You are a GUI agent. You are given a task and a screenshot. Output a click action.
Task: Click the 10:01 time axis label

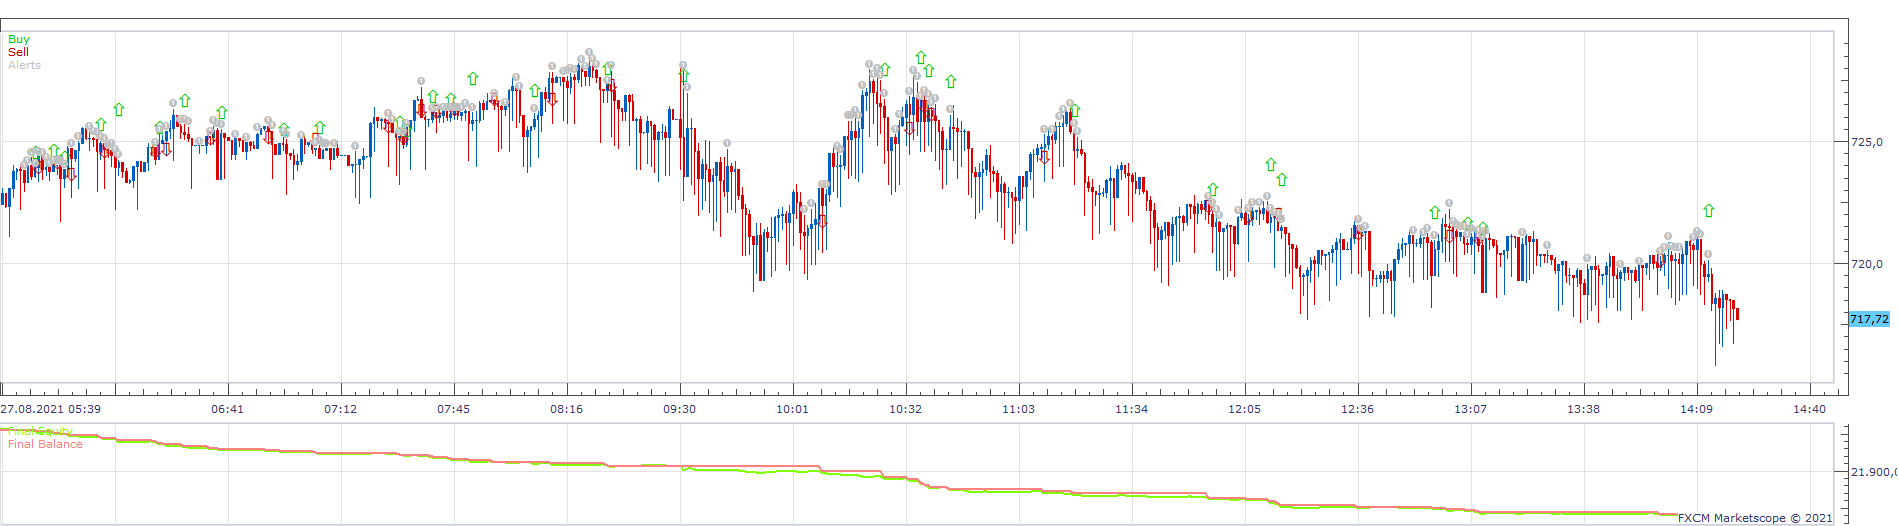pos(792,409)
